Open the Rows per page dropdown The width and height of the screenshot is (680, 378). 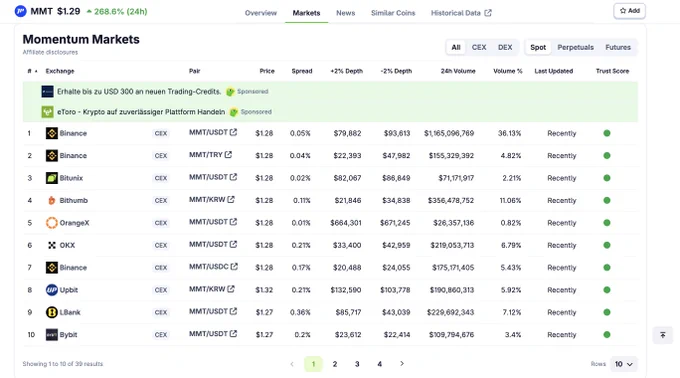(x=624, y=364)
